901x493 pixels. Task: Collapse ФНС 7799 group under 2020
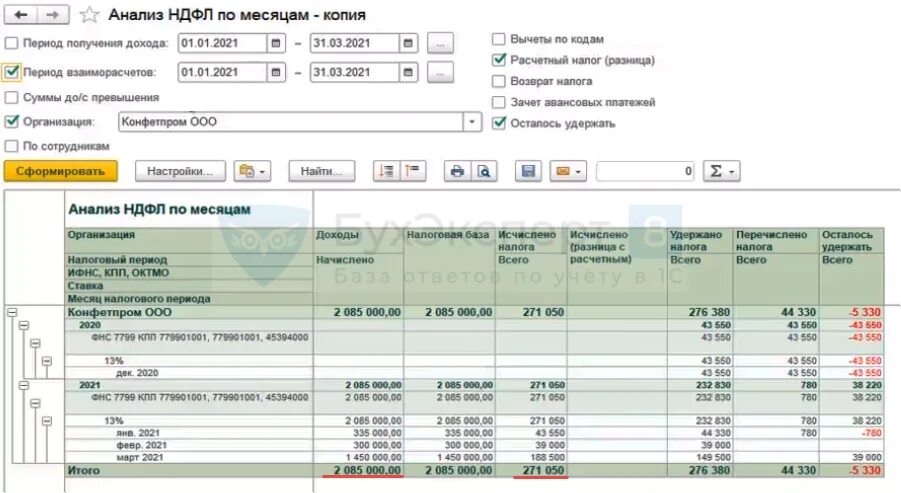pyautogui.click(x=35, y=343)
